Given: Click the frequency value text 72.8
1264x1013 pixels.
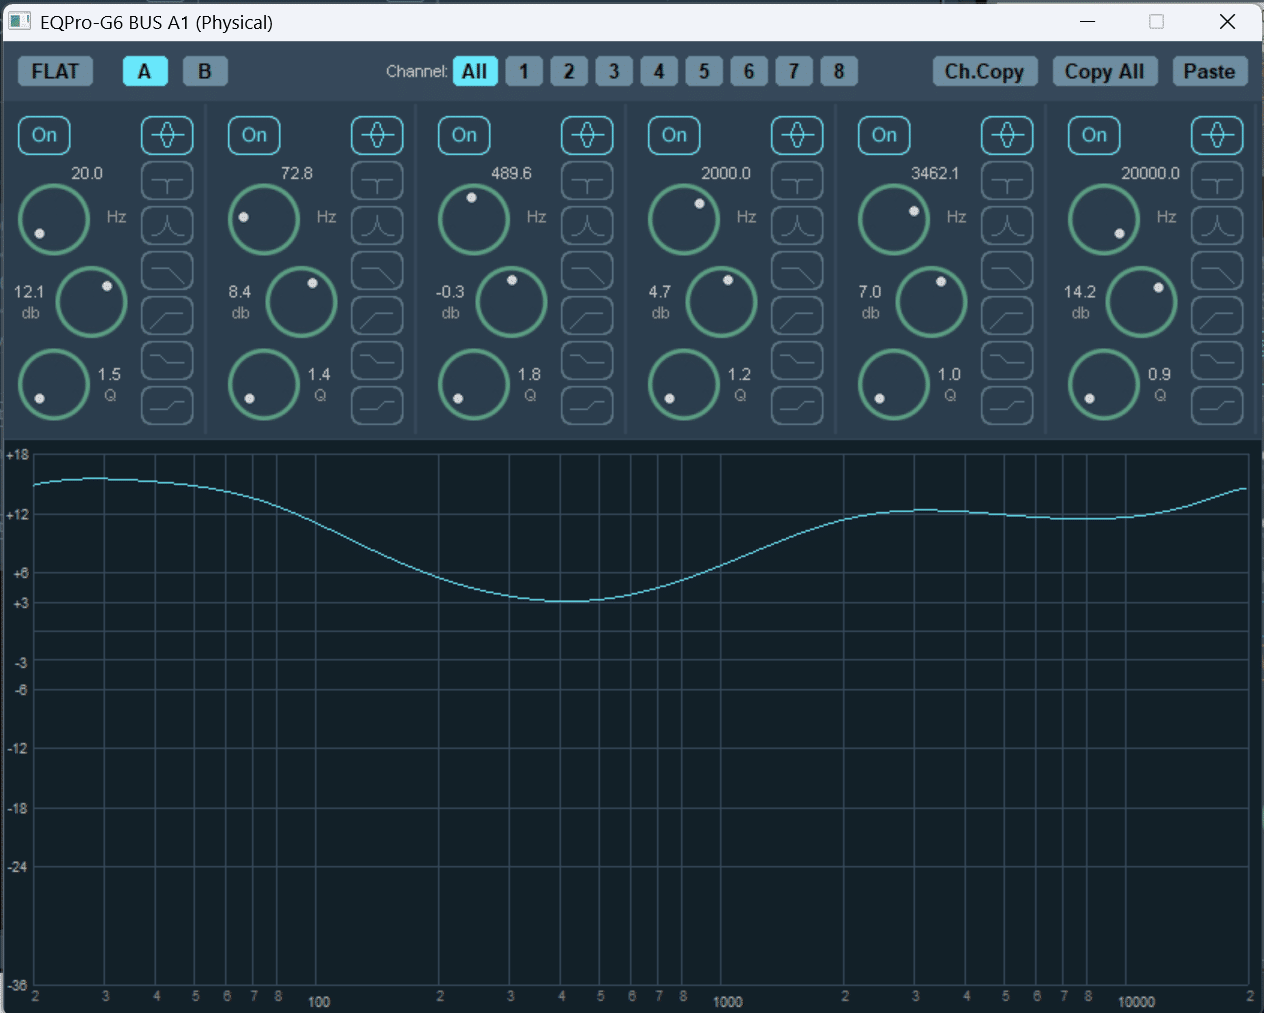Looking at the screenshot, I should [297, 173].
